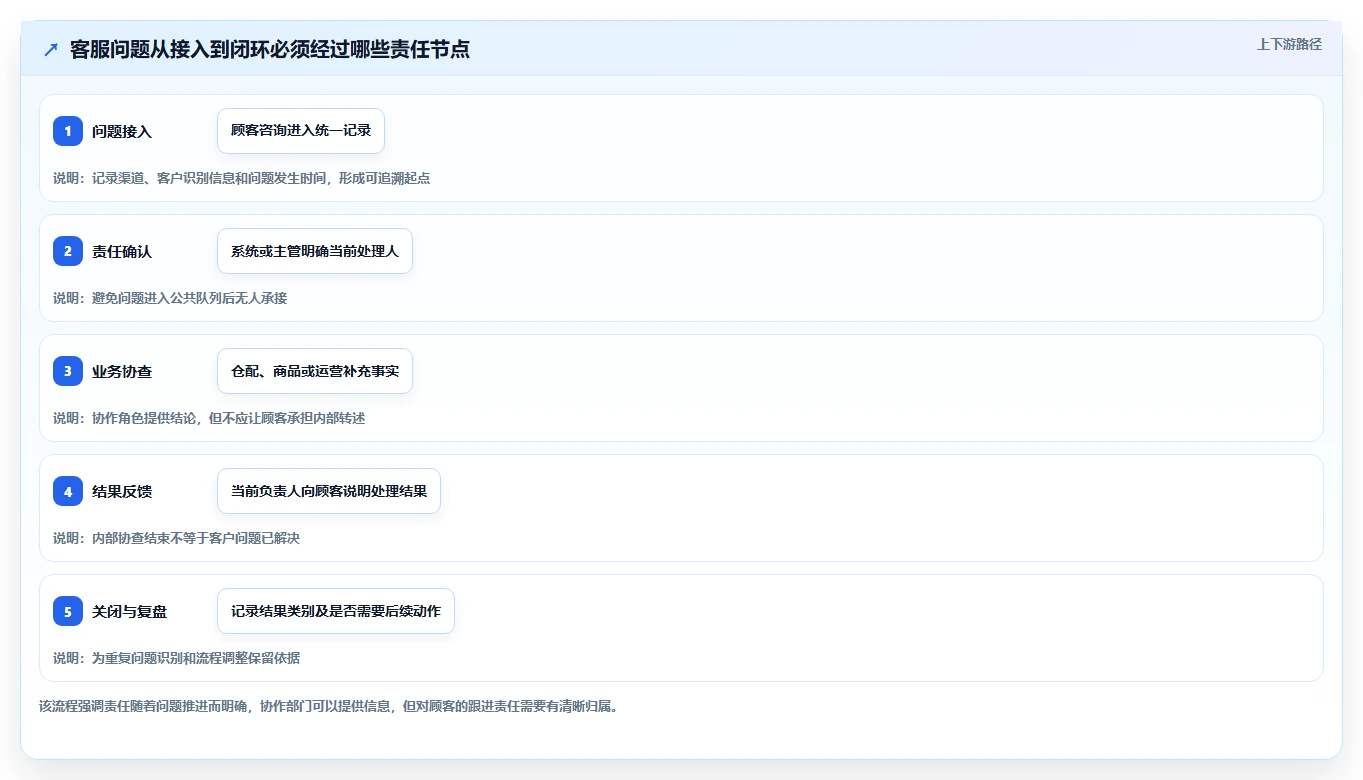Click step number badge 1
The width and height of the screenshot is (1363, 780).
[x=68, y=131]
